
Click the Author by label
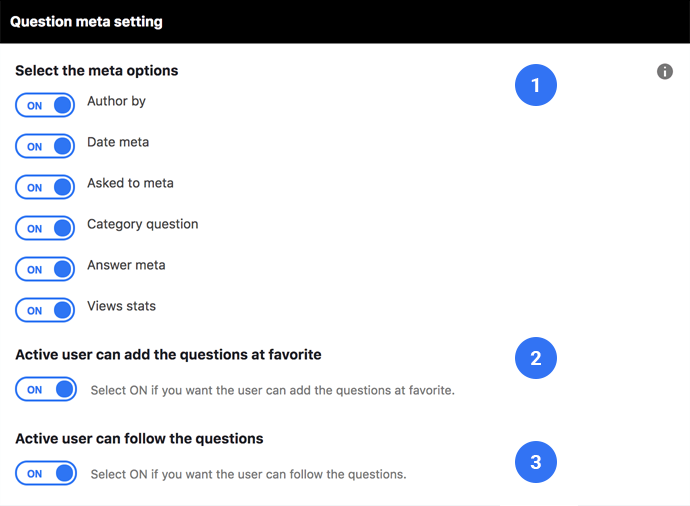pyautogui.click(x=116, y=101)
